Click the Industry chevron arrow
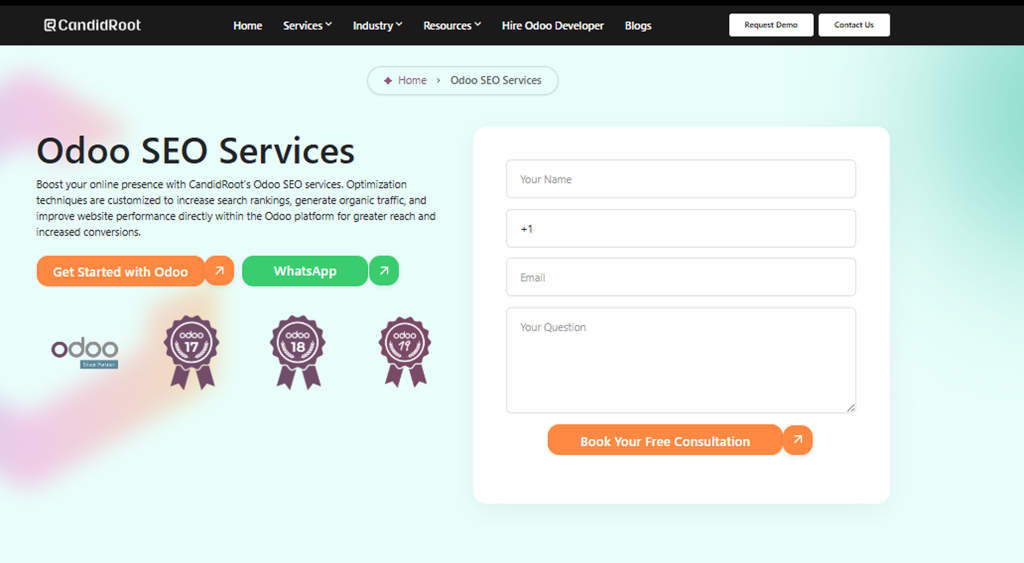The width and height of the screenshot is (1024, 563). (399, 25)
